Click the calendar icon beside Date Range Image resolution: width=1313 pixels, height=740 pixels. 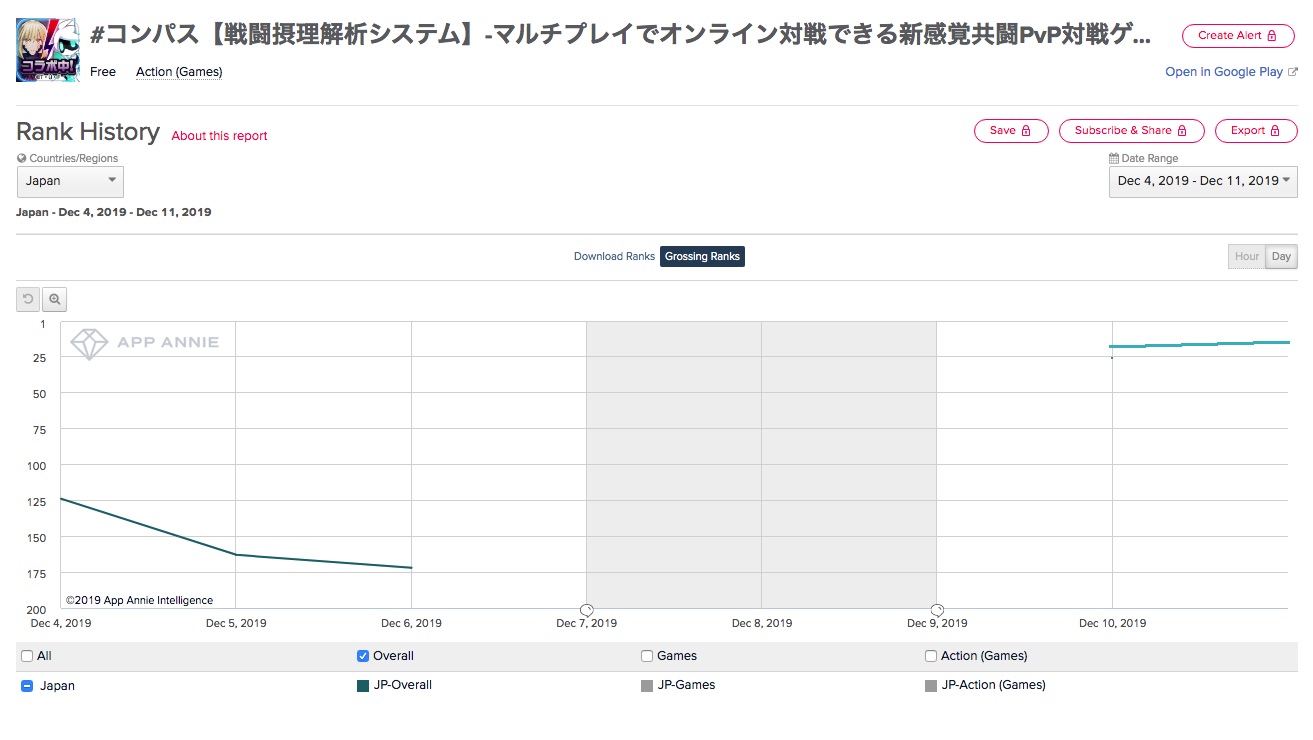[1113, 158]
